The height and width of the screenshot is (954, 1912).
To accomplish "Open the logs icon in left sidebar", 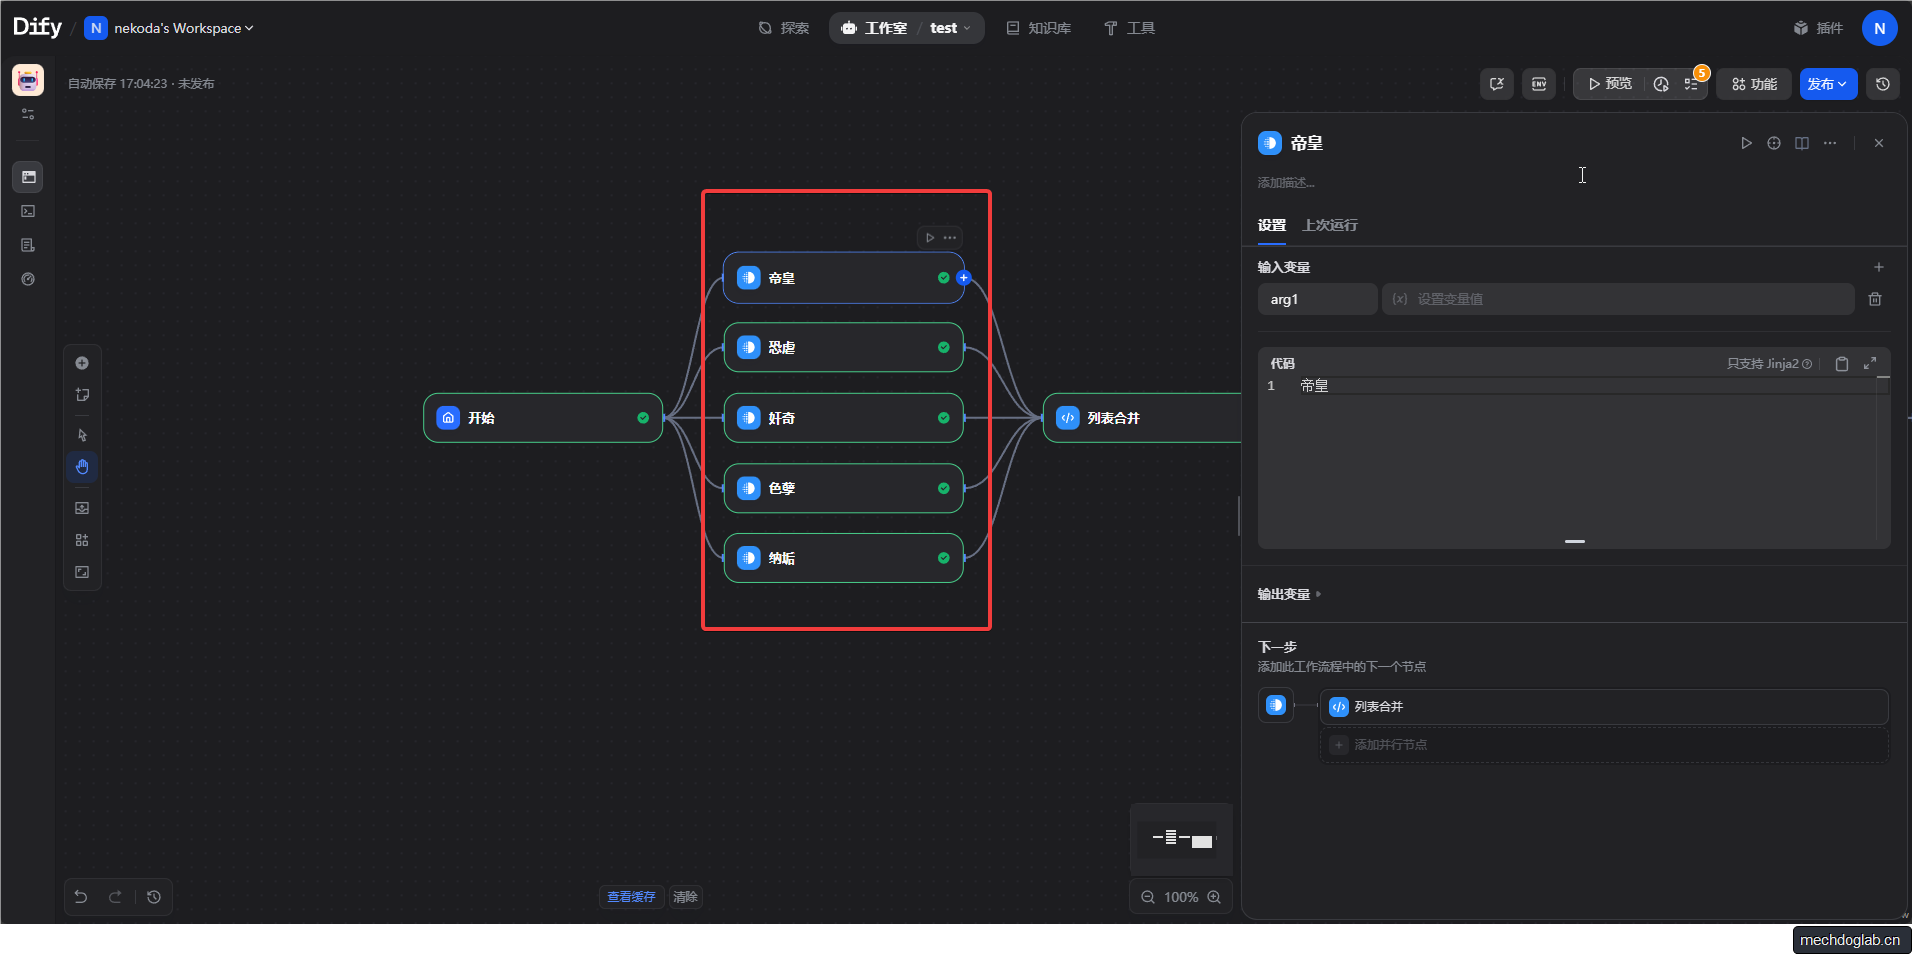I will 28,245.
